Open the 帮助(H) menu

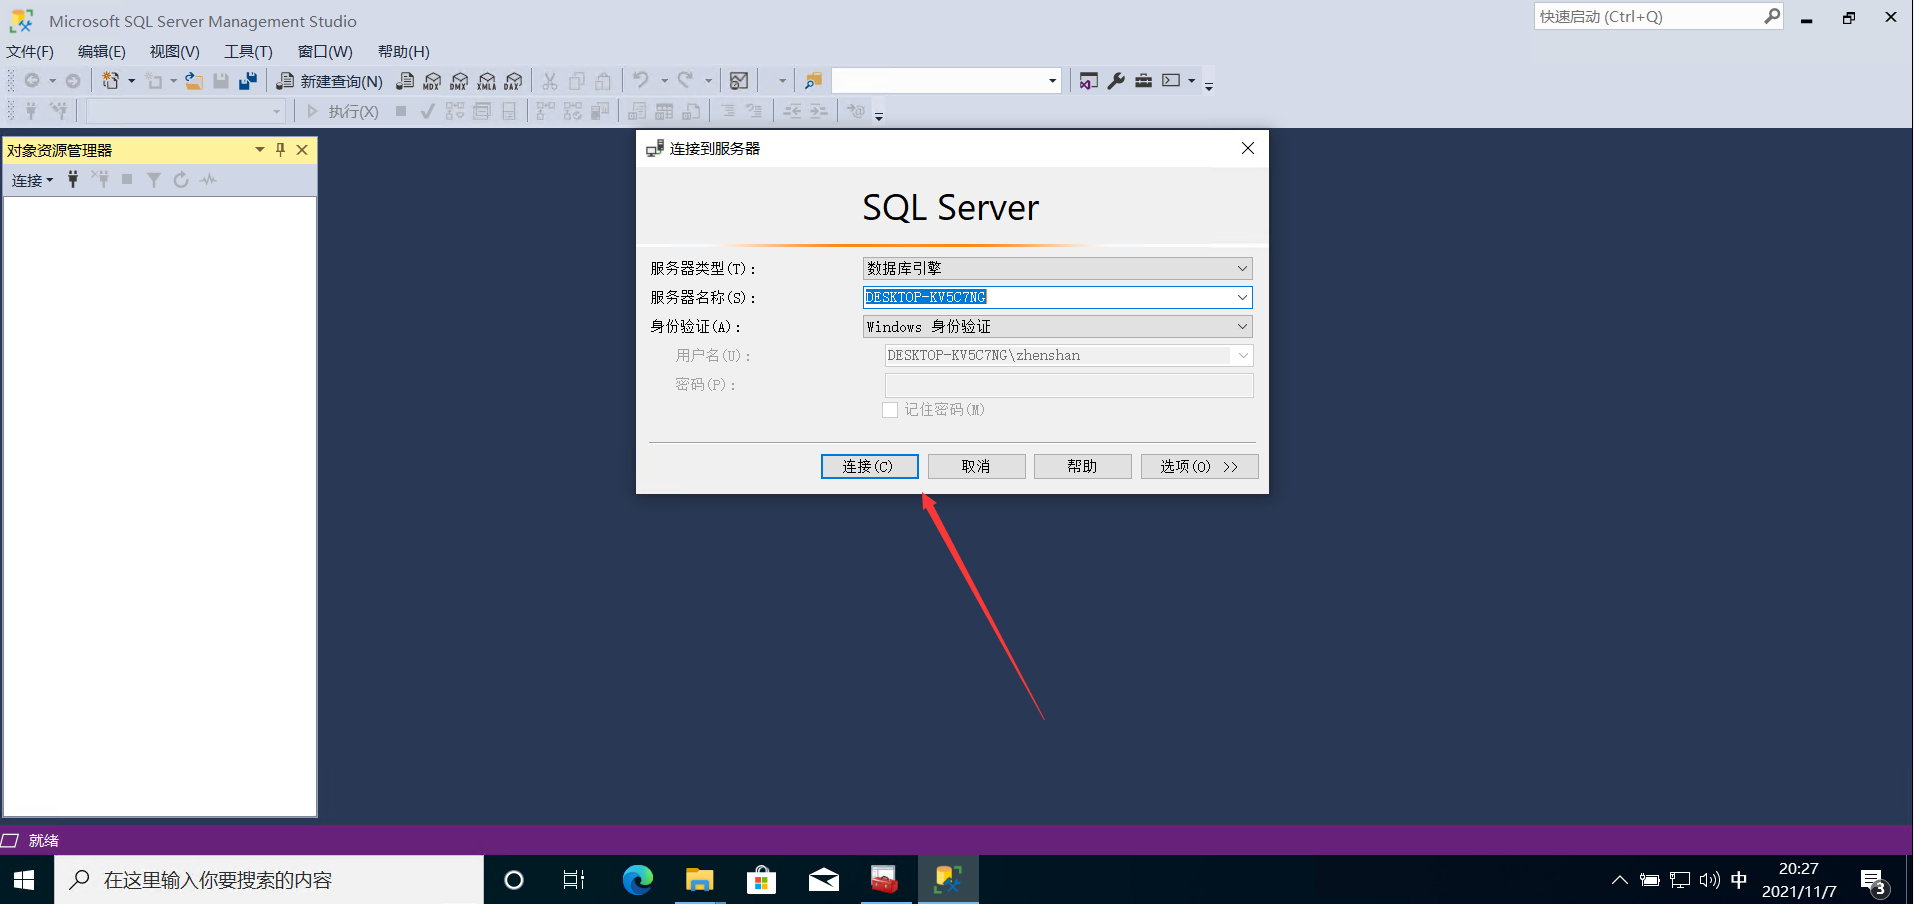pos(404,51)
